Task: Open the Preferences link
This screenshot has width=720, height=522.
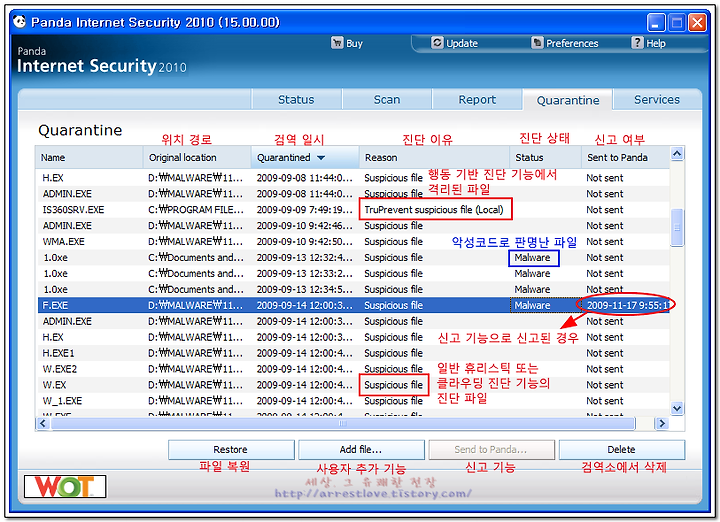Action: tap(572, 43)
